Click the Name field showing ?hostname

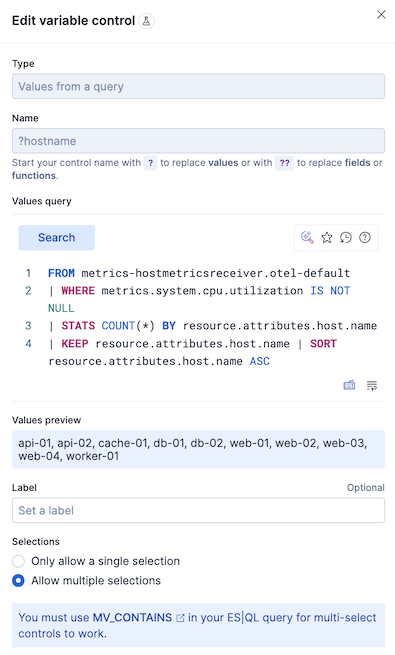198,141
